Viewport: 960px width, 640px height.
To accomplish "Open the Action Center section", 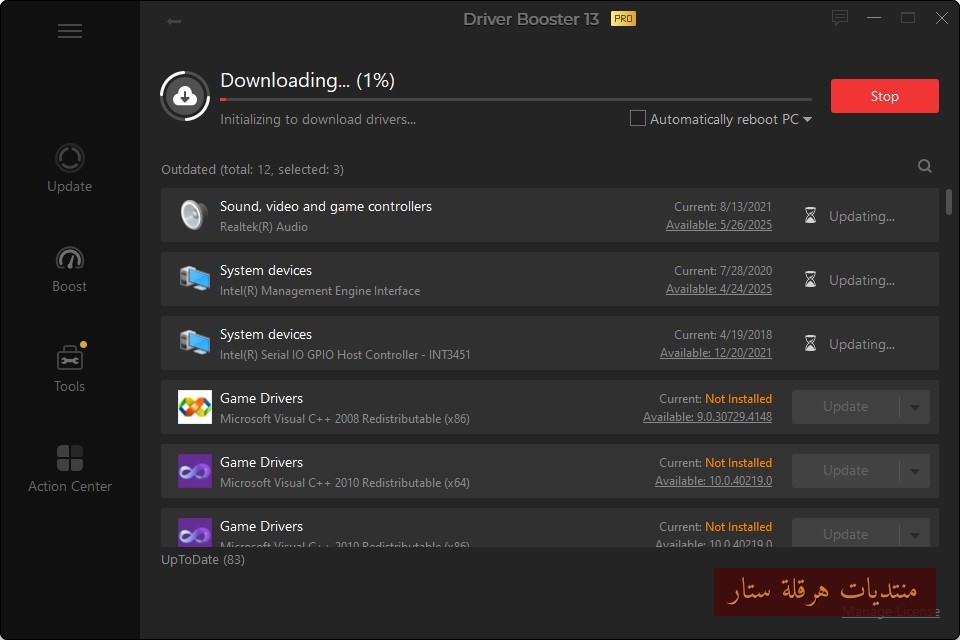I will coord(70,469).
